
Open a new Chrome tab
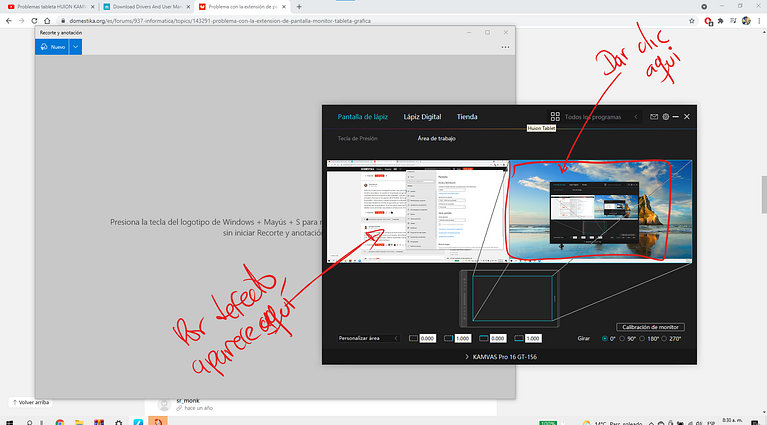click(x=299, y=7)
